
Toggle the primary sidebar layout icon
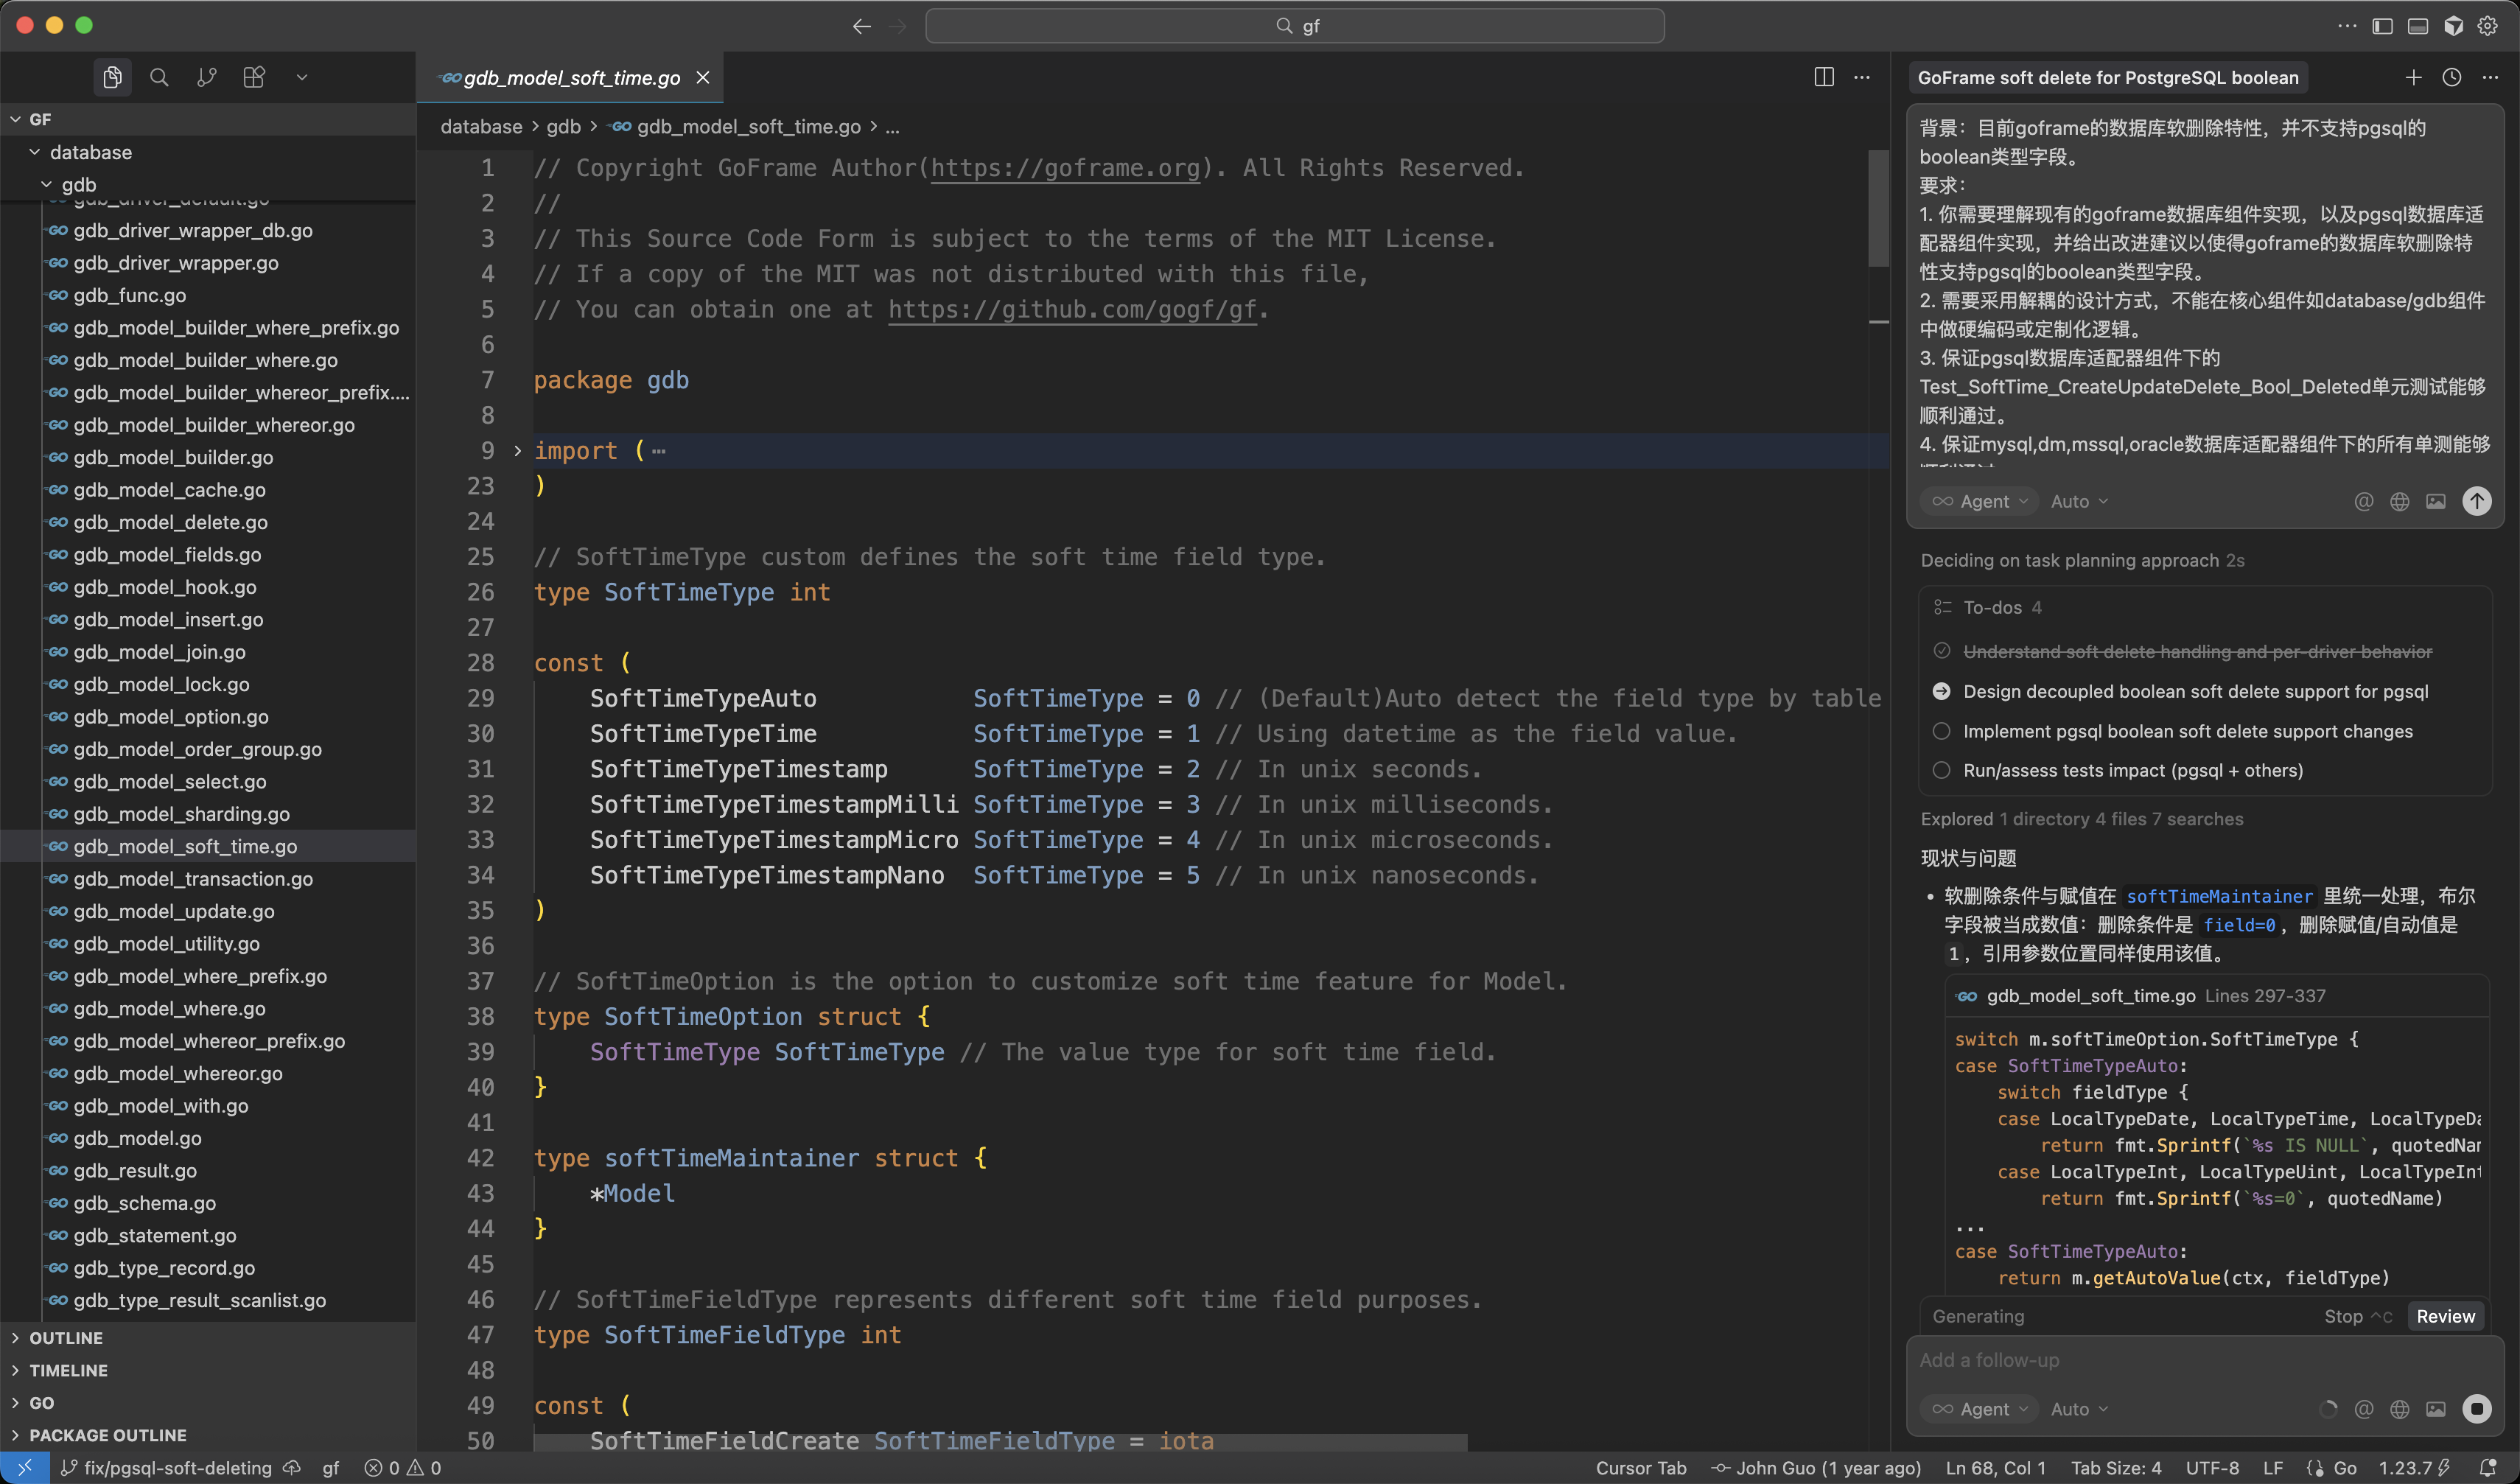2382,26
